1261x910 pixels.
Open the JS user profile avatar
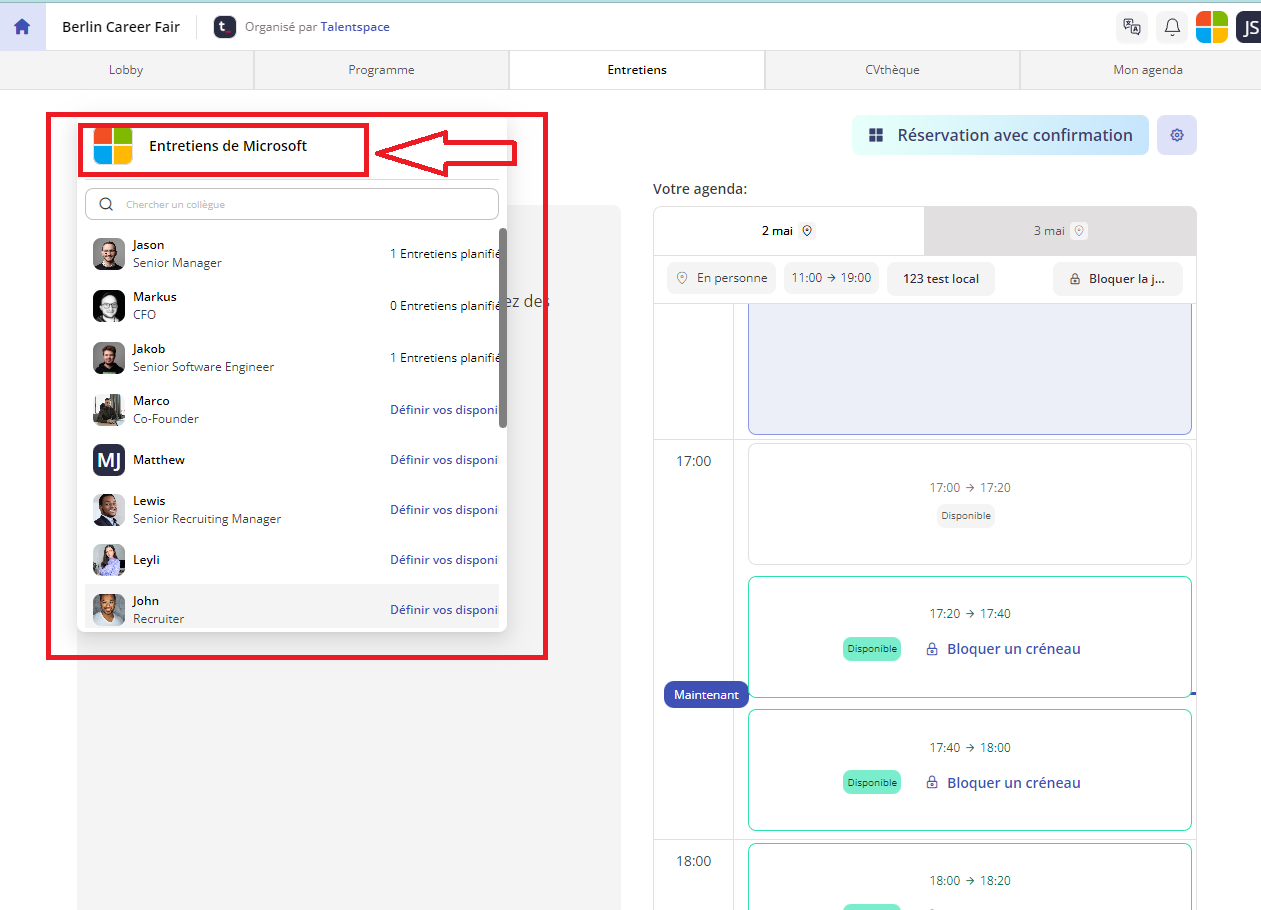pyautogui.click(x=1249, y=27)
